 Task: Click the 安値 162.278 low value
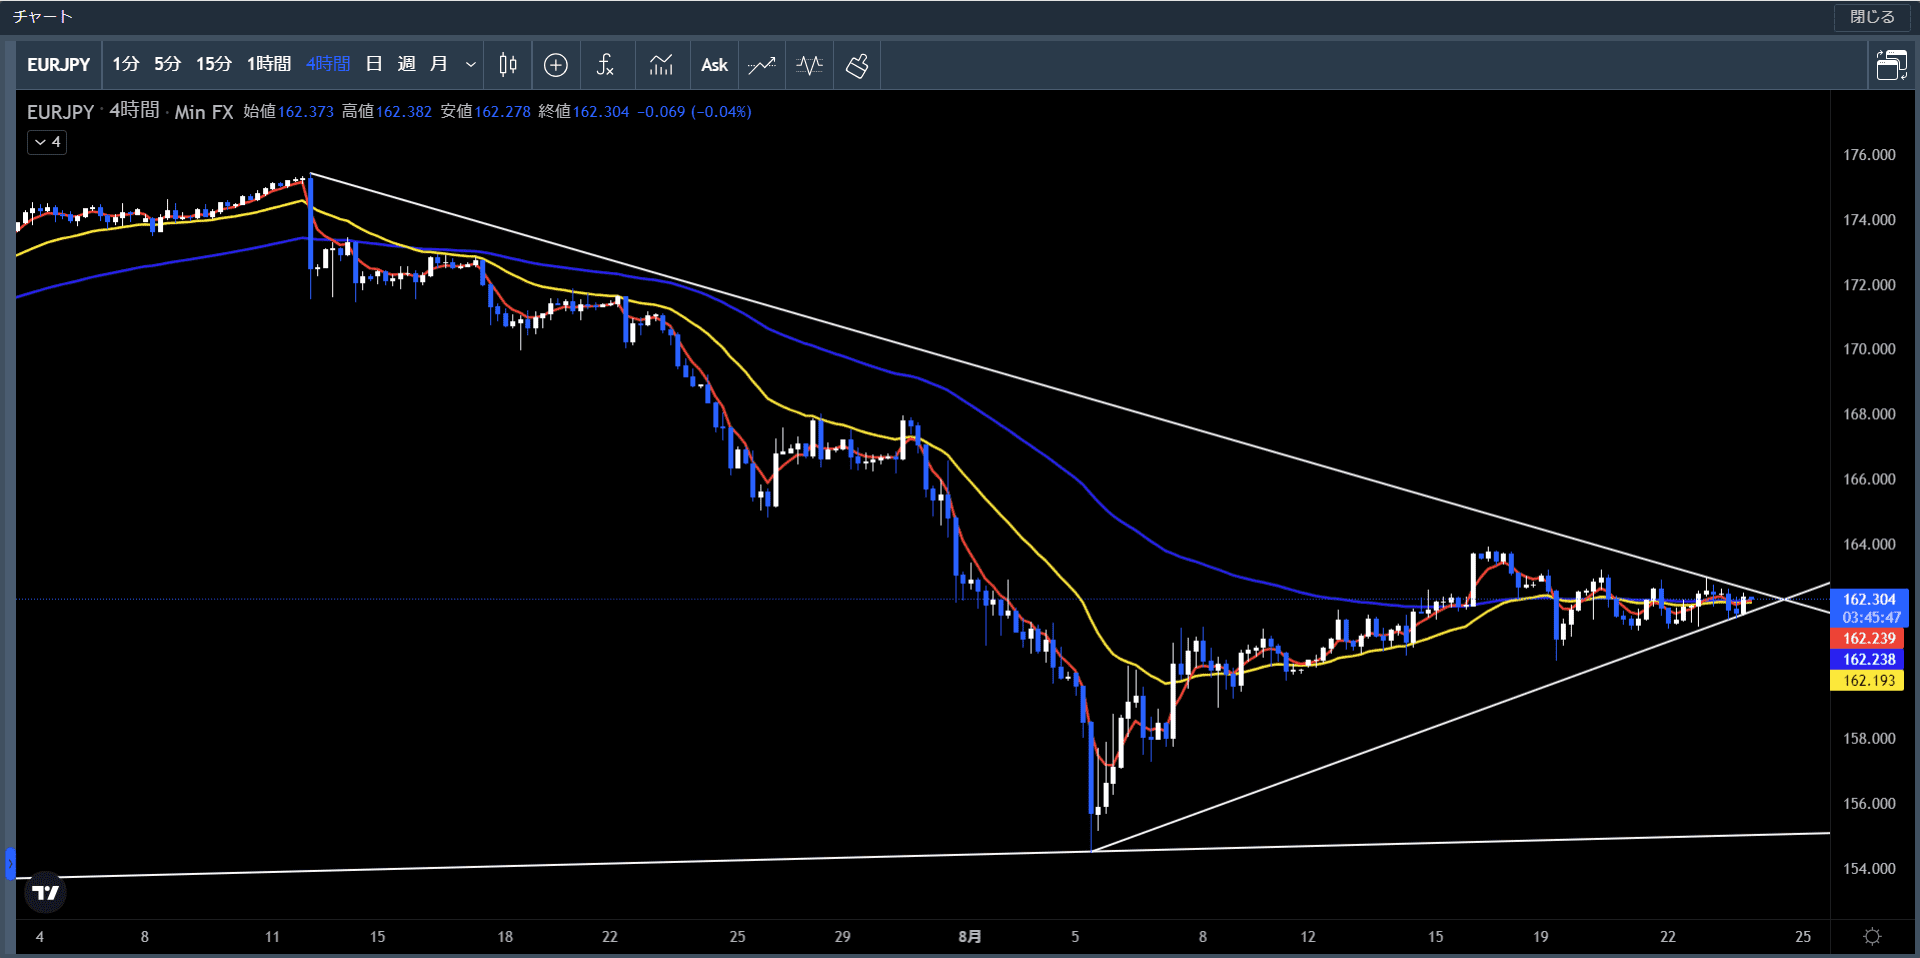(x=486, y=111)
